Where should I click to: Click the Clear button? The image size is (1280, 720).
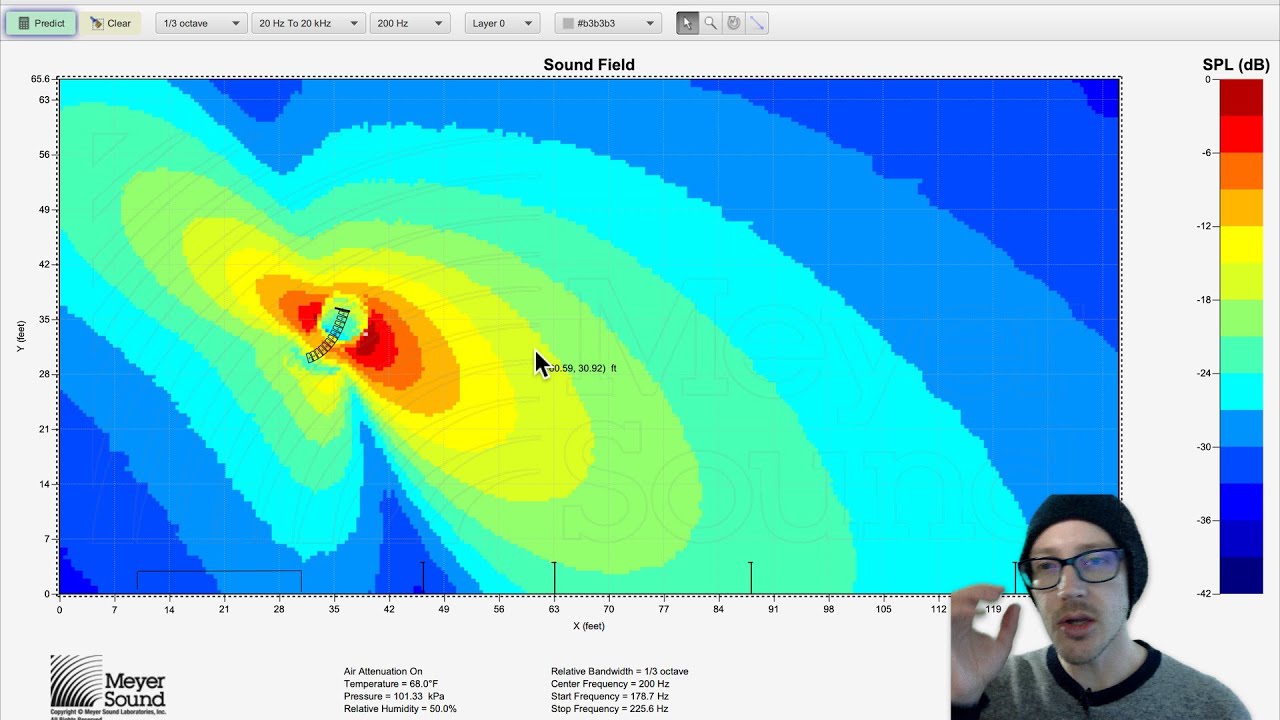[111, 23]
